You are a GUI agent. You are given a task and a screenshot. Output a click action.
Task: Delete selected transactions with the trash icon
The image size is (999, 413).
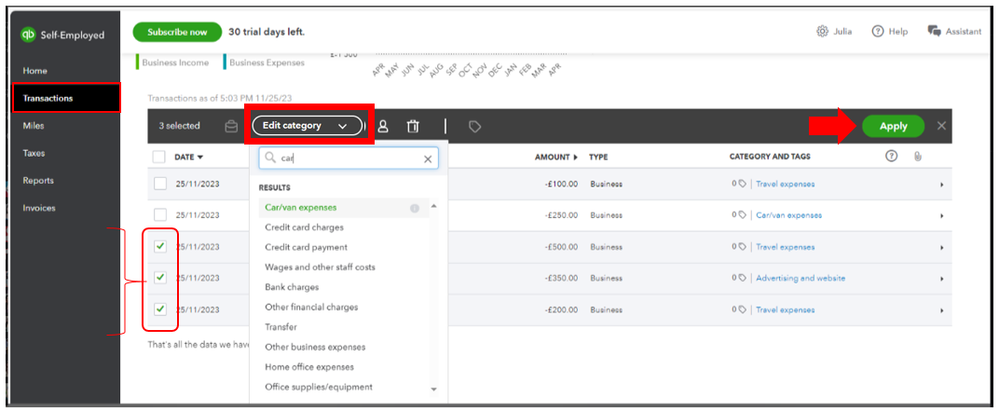[x=413, y=126]
